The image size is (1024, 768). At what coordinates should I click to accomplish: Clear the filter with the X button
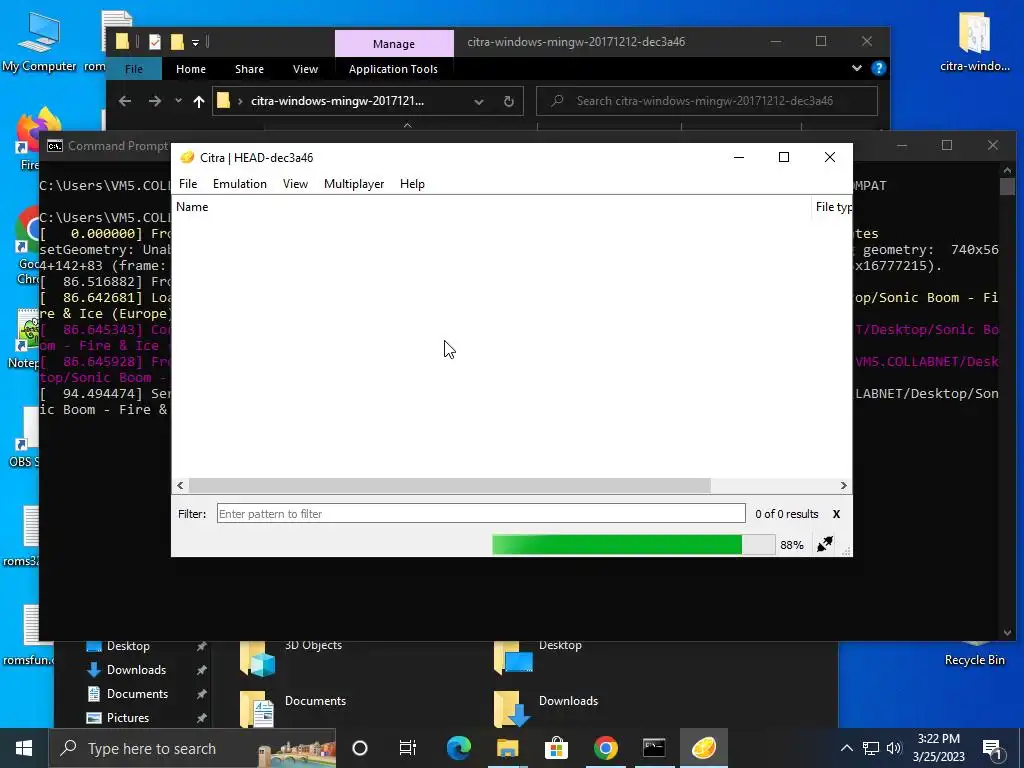point(836,514)
